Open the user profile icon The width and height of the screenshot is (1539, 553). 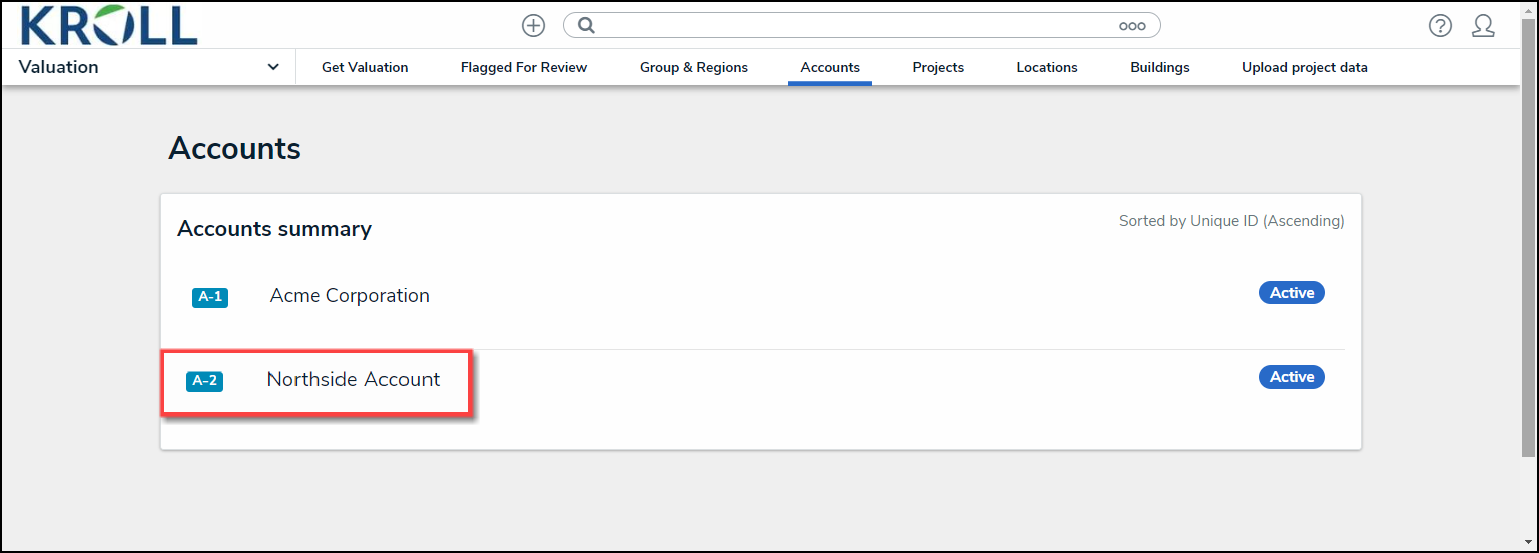click(x=1483, y=26)
